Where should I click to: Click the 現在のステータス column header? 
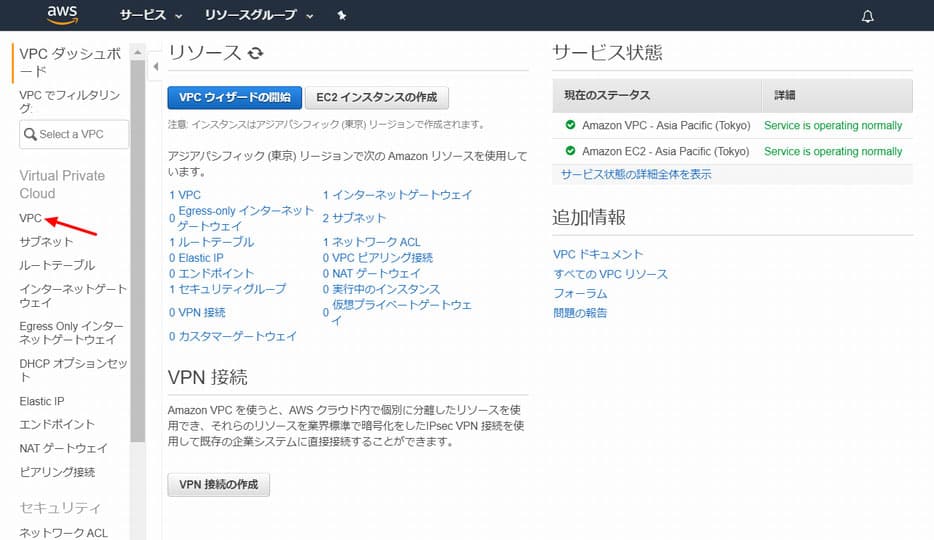pos(657,95)
